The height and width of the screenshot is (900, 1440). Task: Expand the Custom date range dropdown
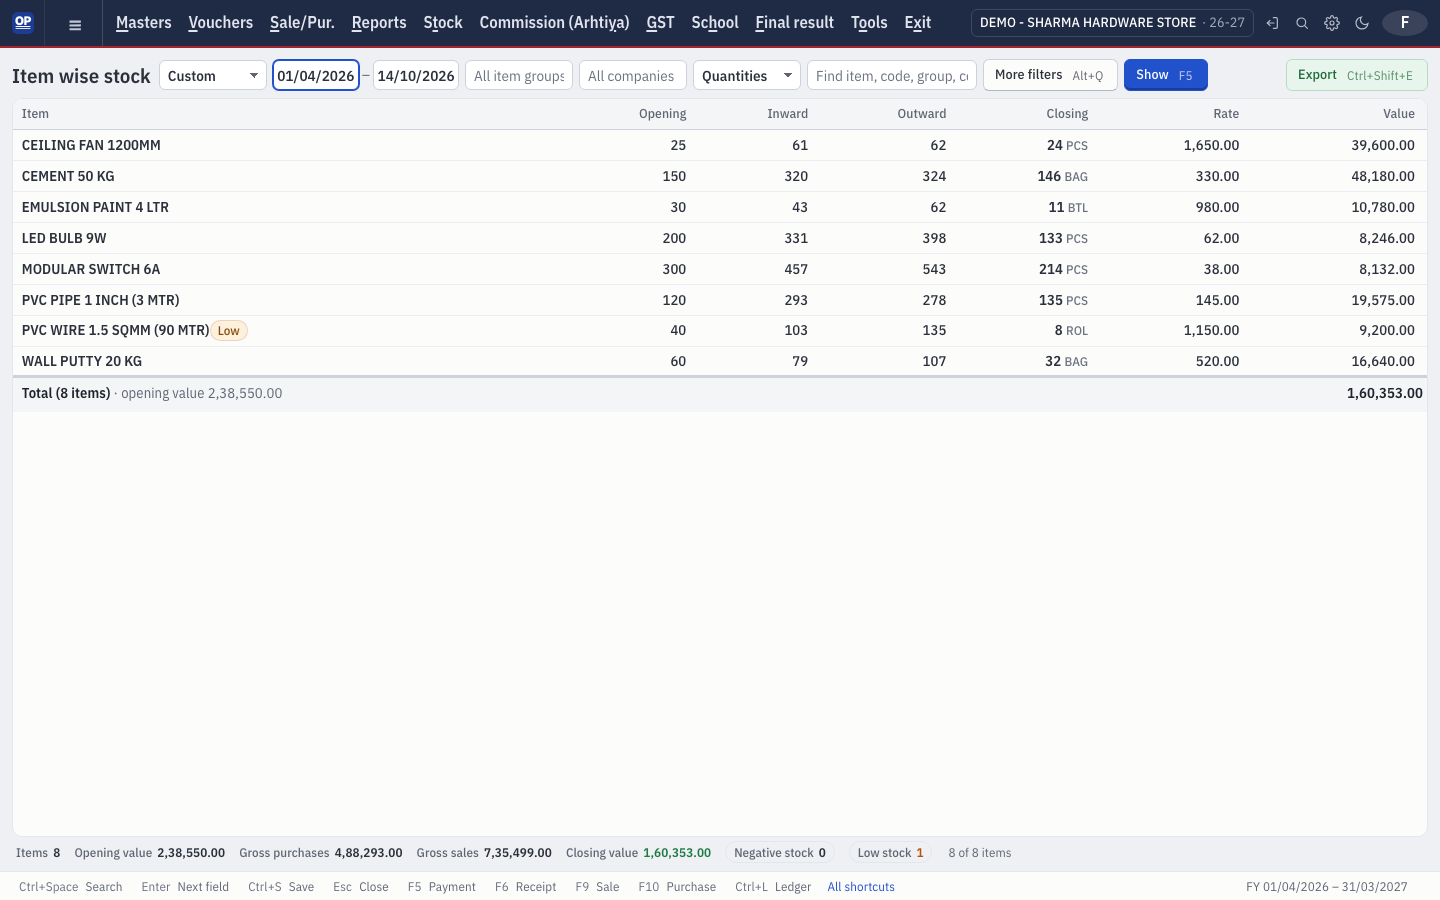coord(213,76)
